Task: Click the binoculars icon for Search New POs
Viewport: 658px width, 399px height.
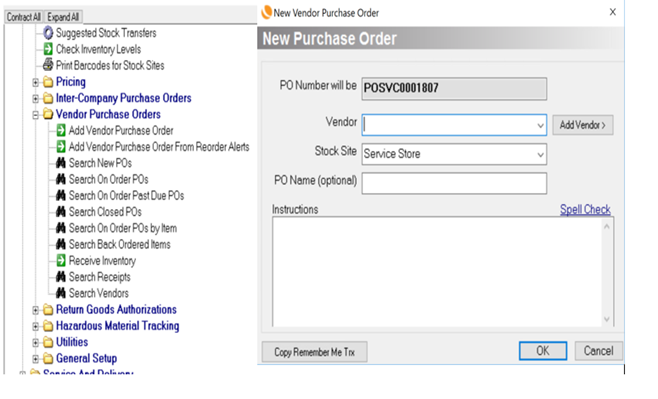Action: pyautogui.click(x=61, y=163)
